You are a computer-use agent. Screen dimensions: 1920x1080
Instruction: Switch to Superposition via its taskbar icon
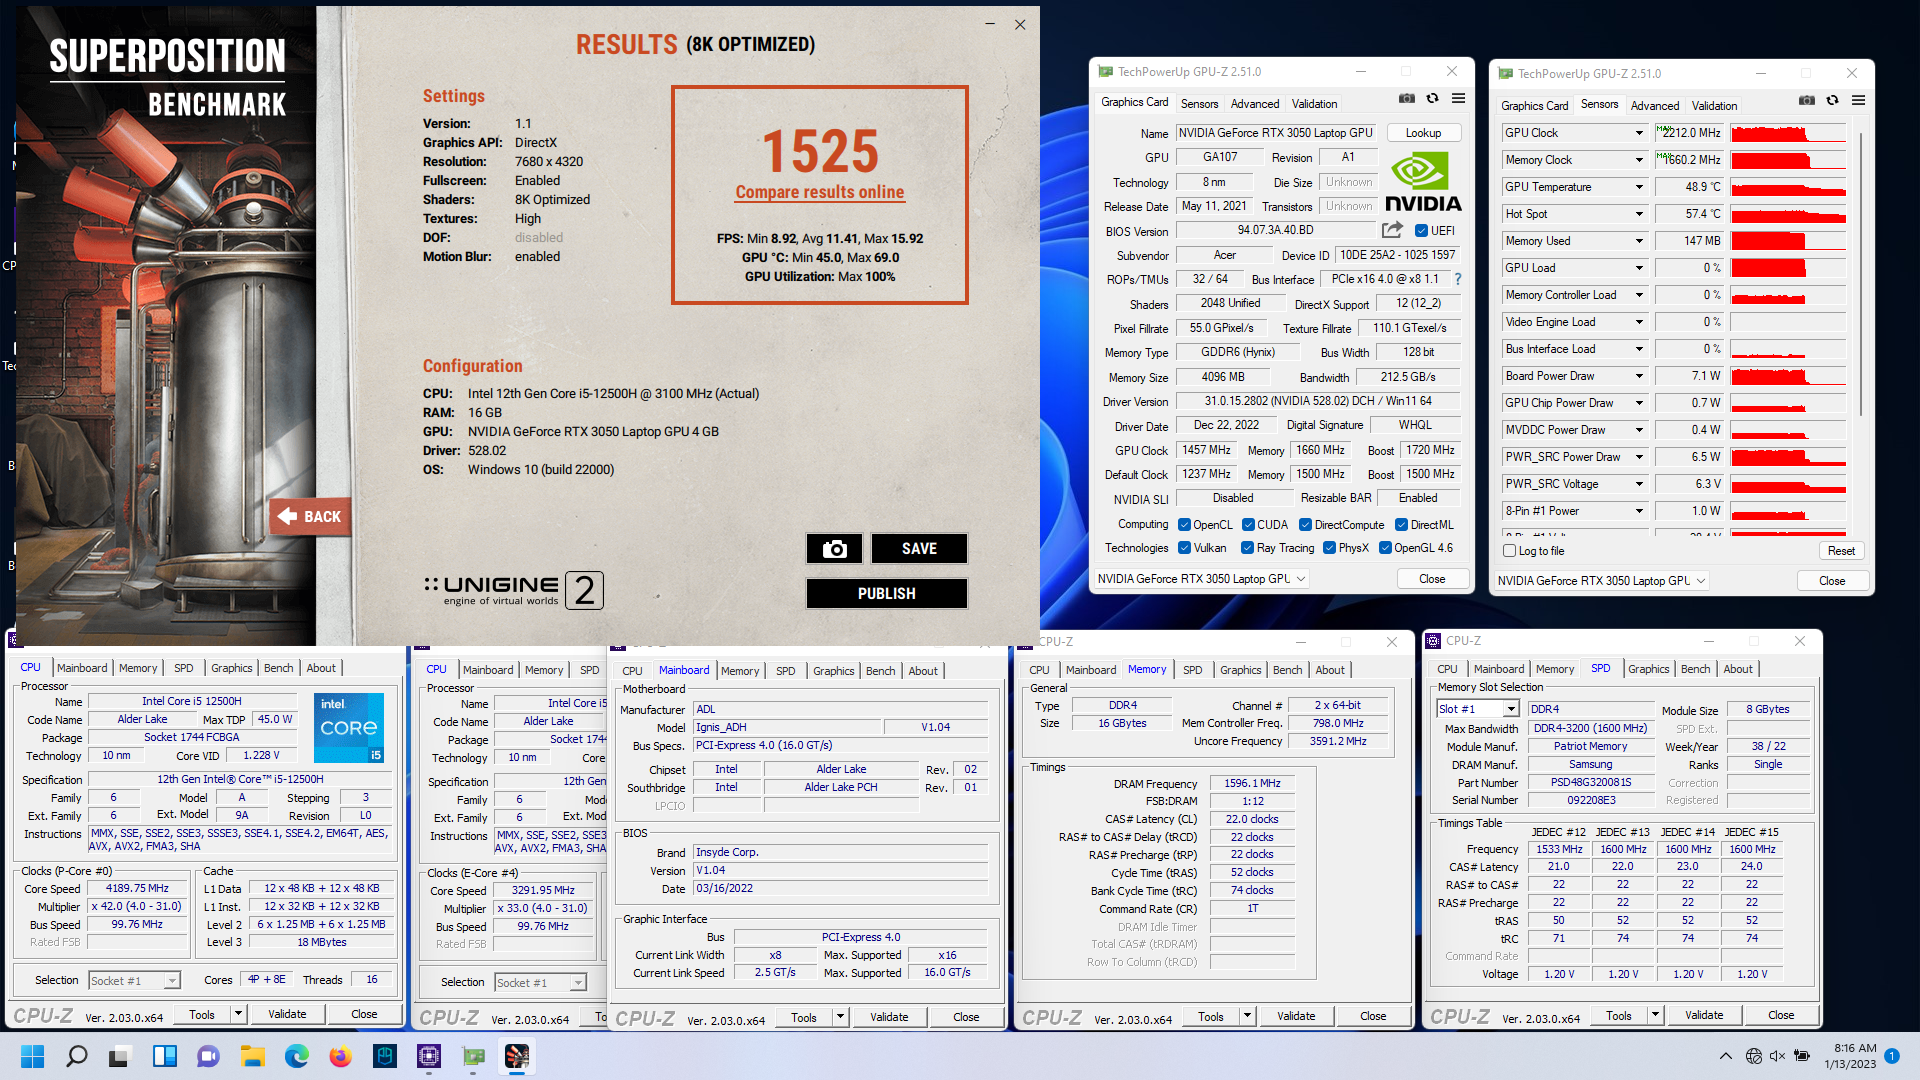point(517,1056)
